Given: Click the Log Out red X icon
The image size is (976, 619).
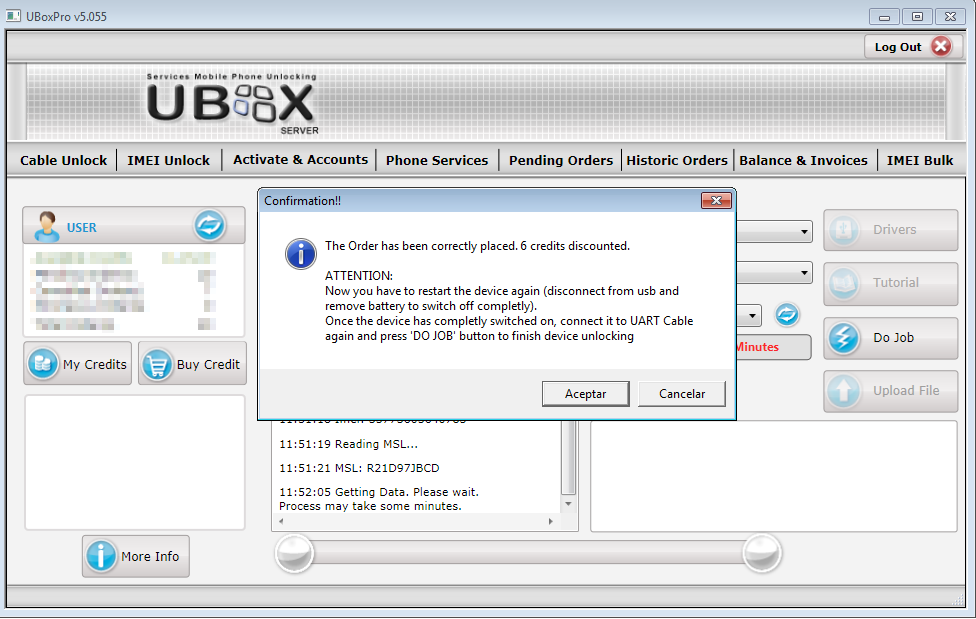Looking at the screenshot, I should click(x=941, y=46).
